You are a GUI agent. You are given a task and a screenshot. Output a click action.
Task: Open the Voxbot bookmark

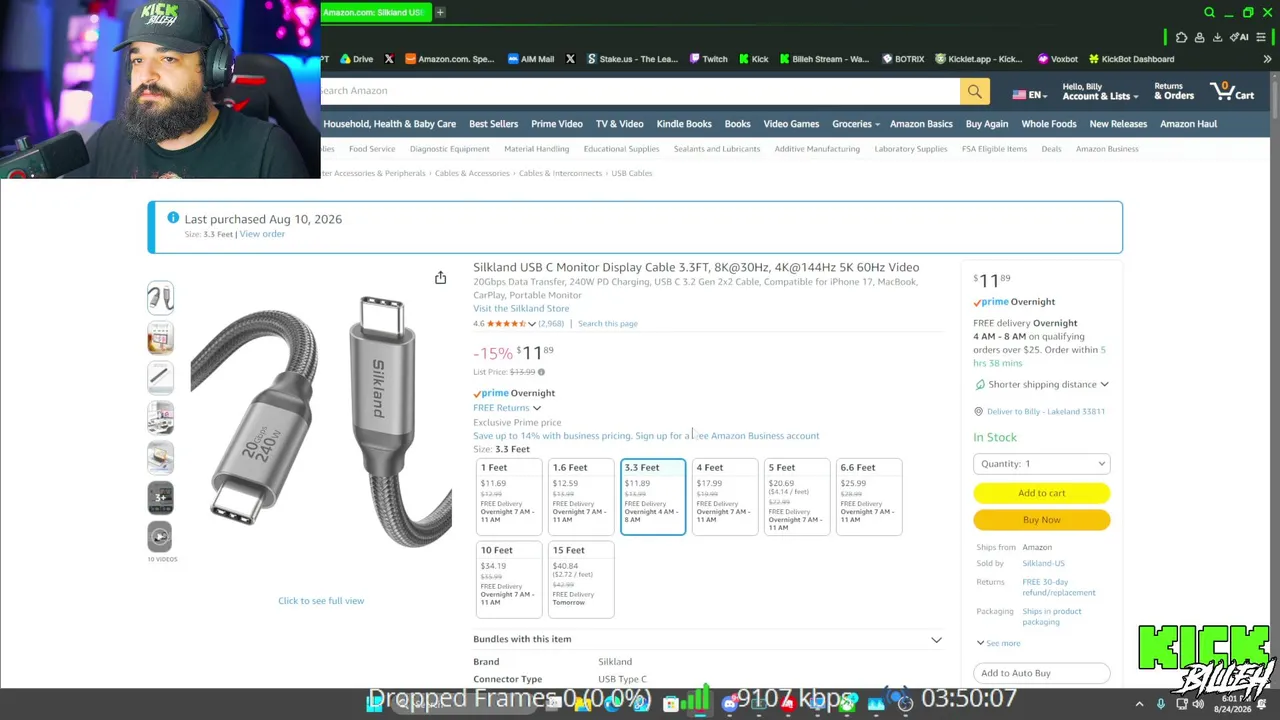1058,59
